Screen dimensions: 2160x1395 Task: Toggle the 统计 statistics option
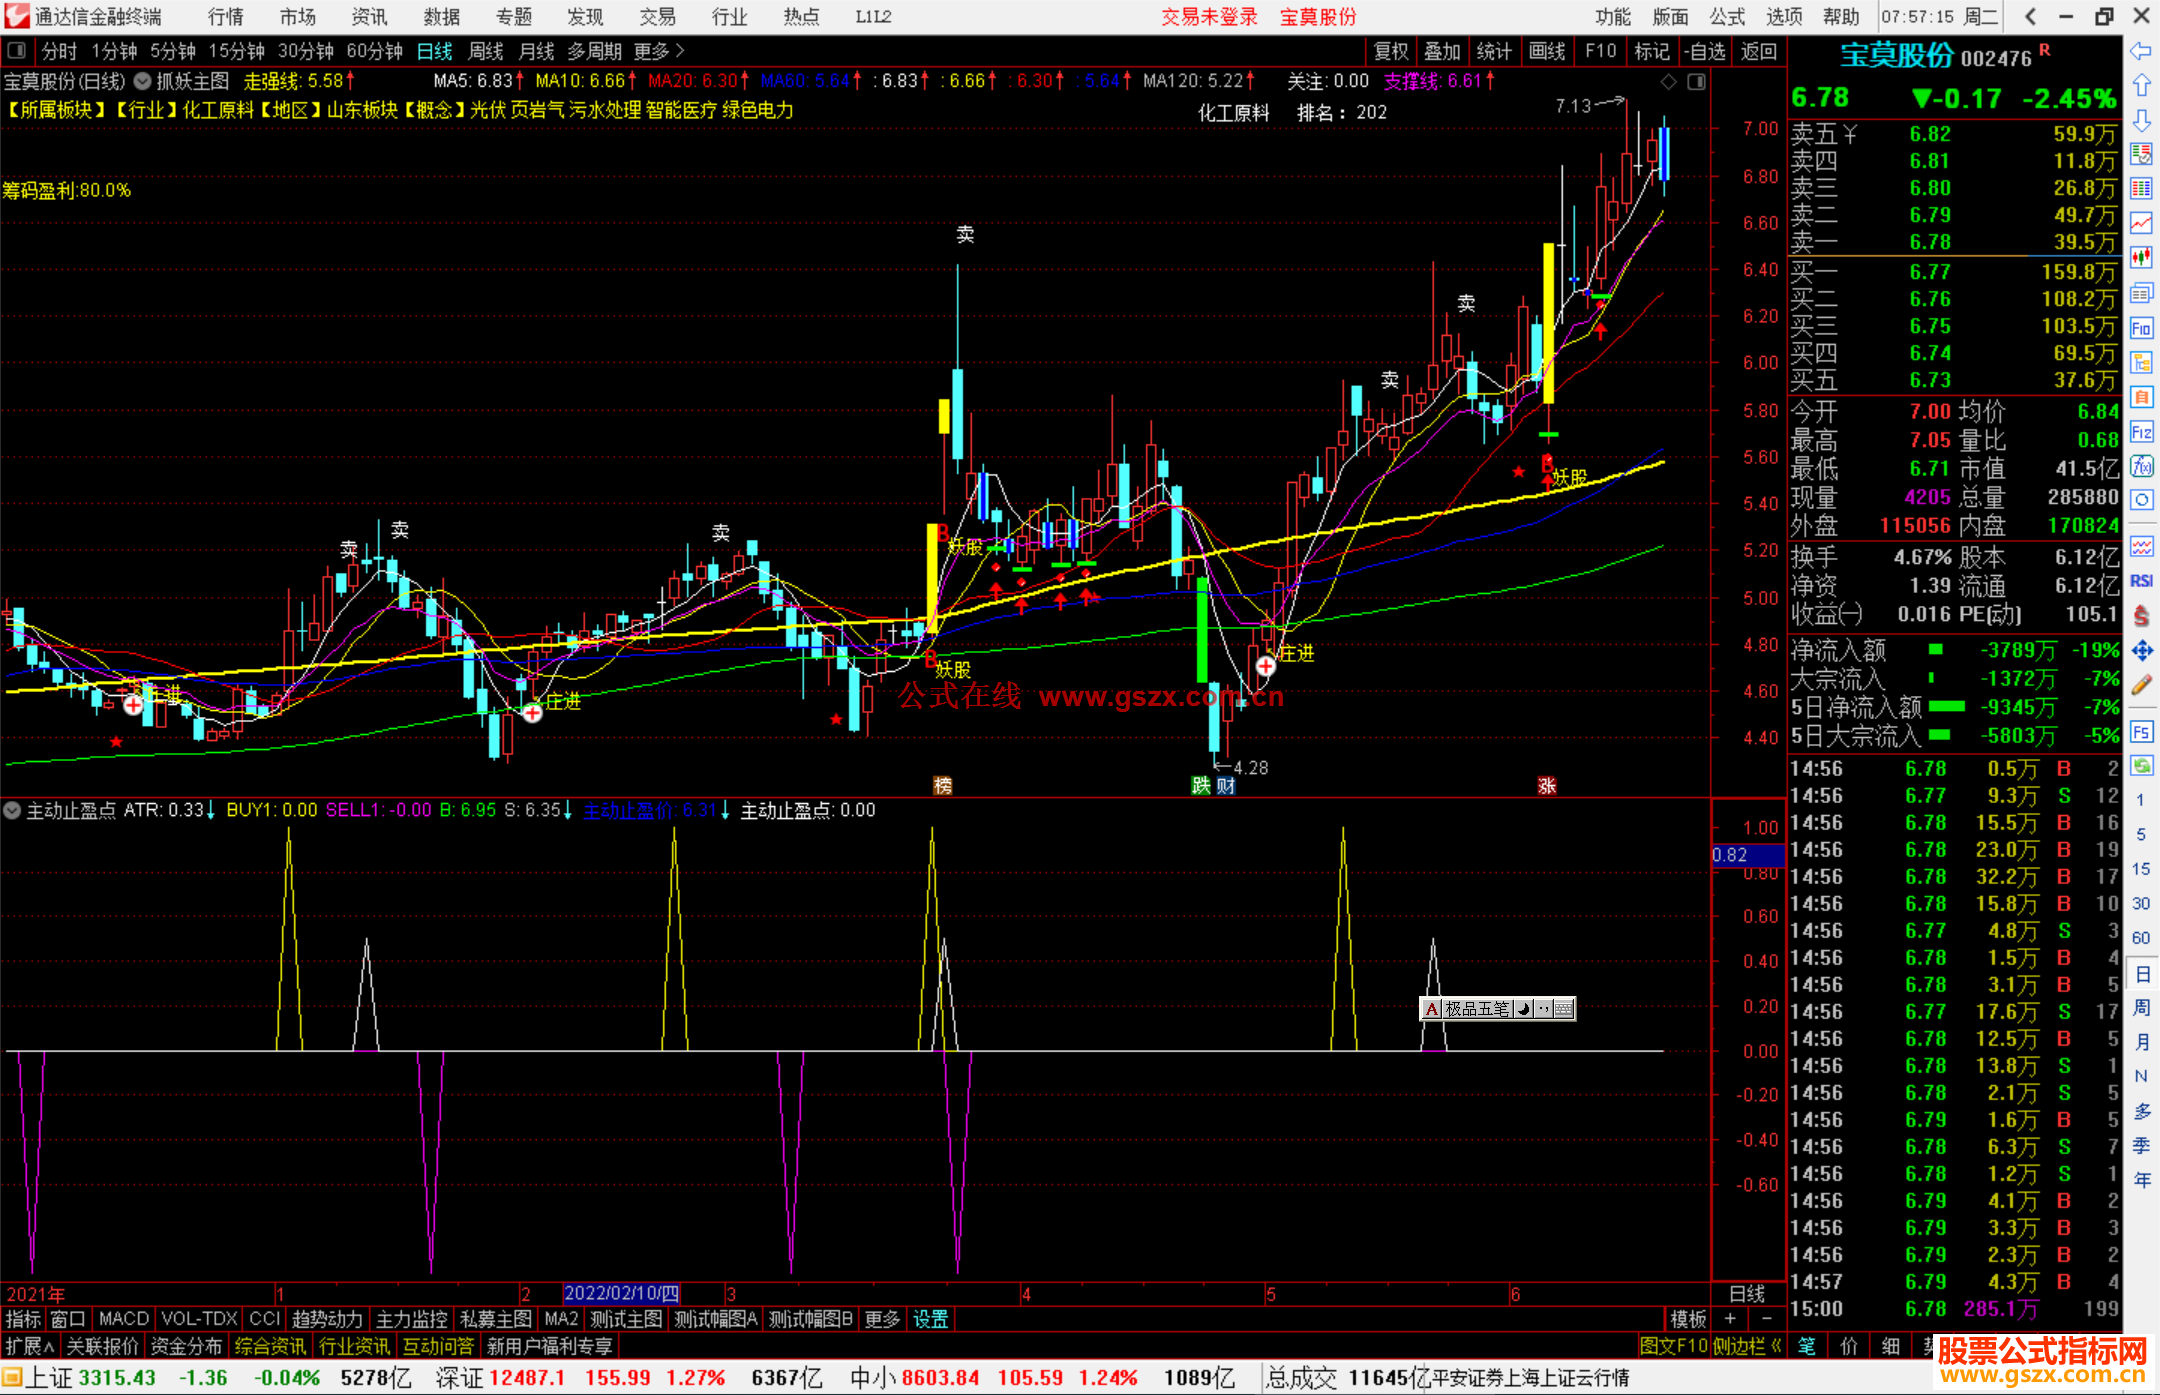coord(1495,51)
